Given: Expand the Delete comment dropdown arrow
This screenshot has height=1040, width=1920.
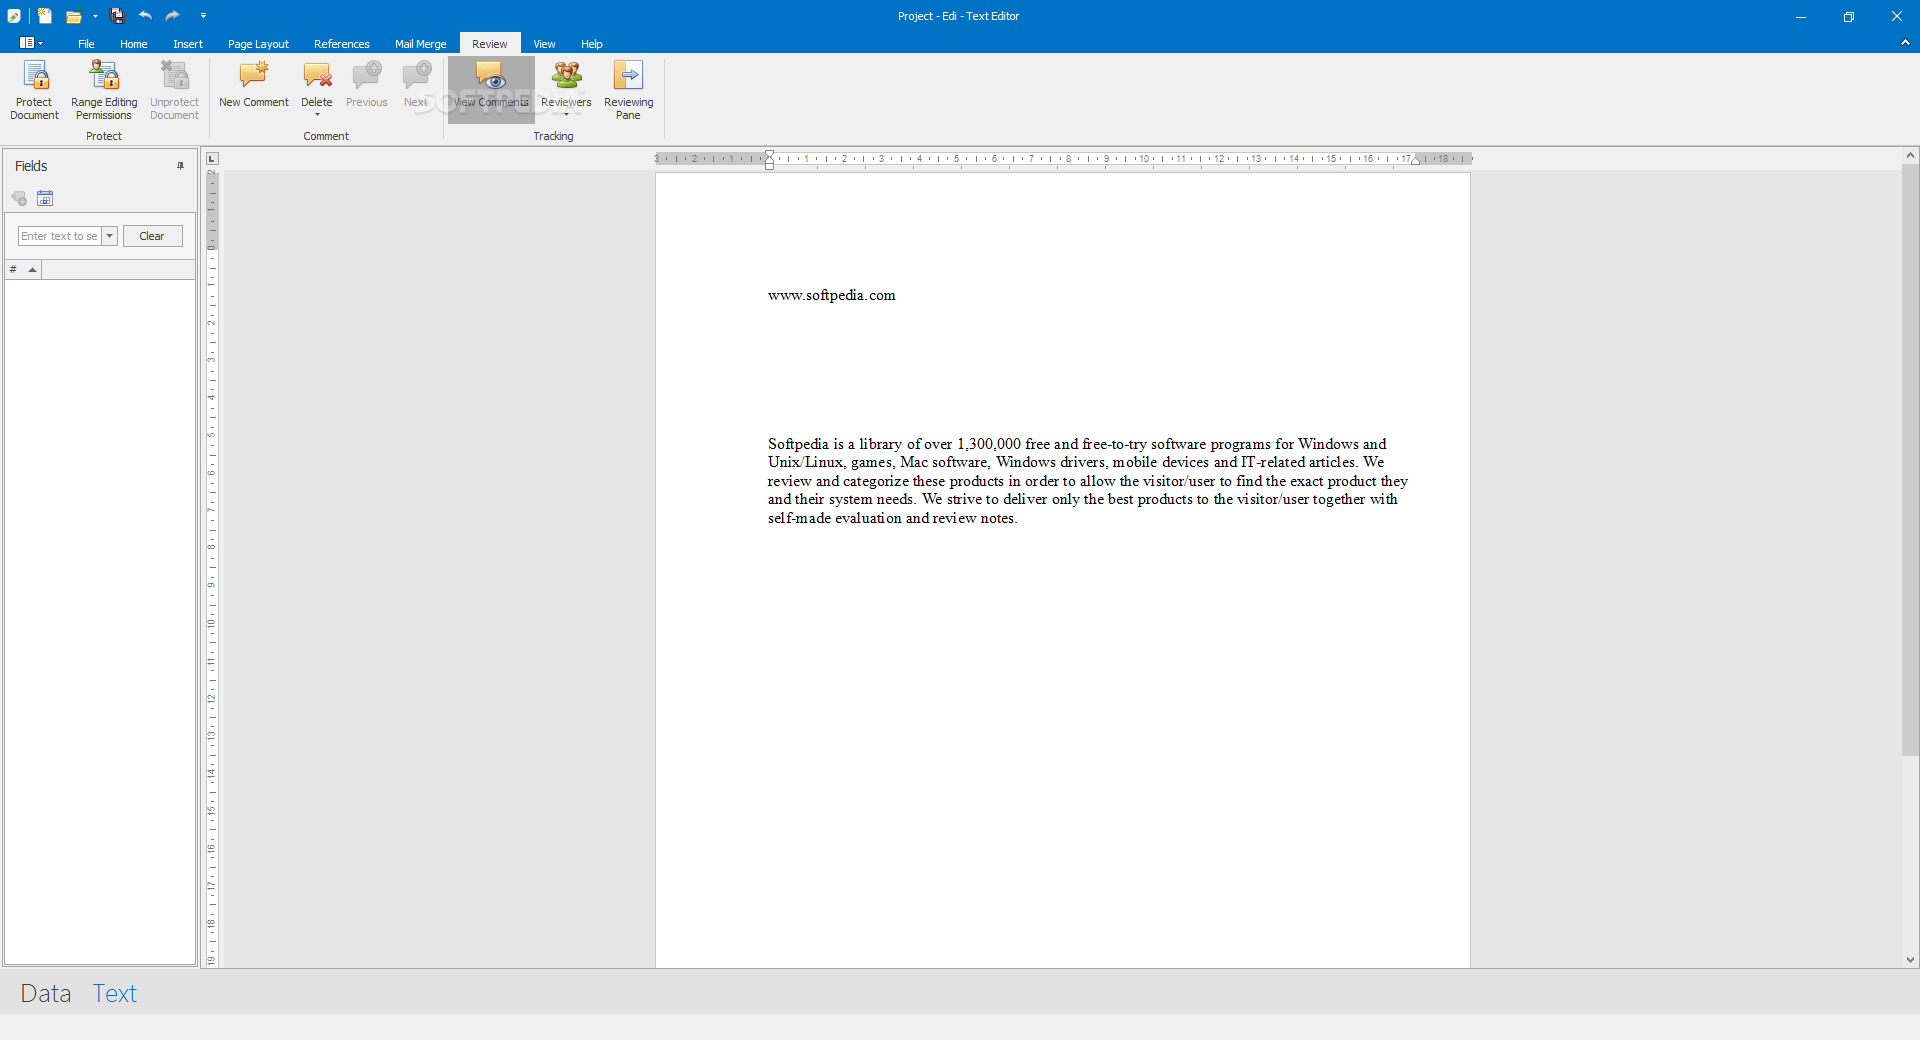Looking at the screenshot, I should 317,114.
